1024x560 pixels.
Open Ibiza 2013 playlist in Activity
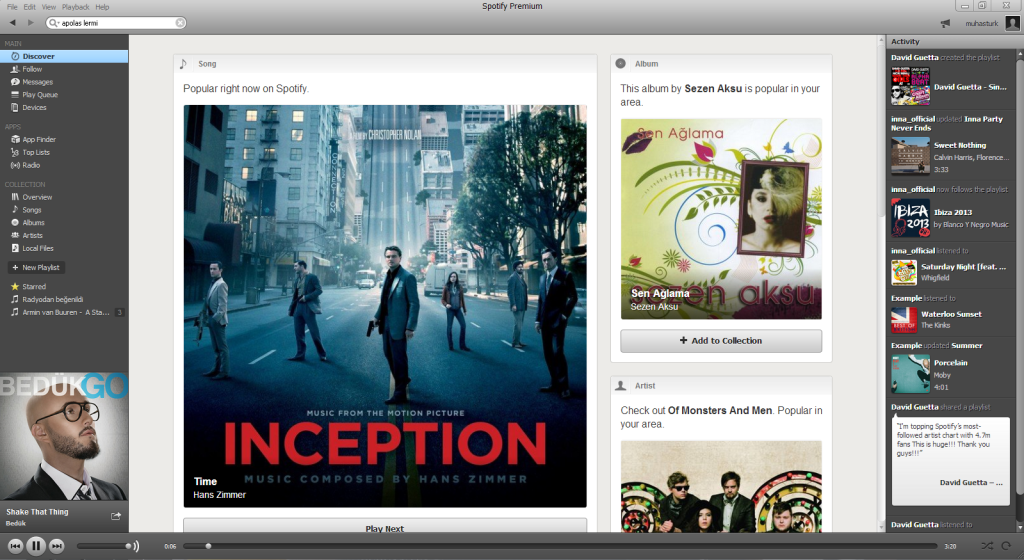[953, 212]
